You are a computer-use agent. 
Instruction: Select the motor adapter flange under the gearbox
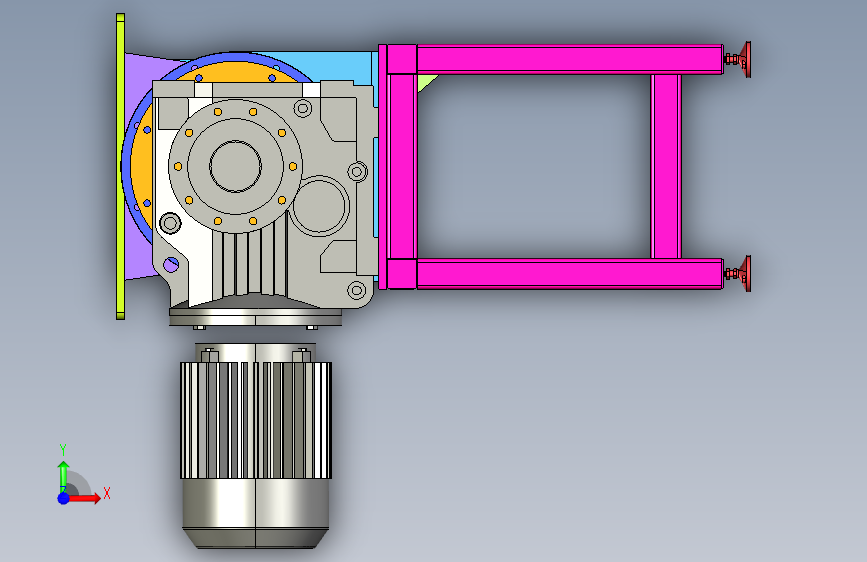(x=255, y=318)
